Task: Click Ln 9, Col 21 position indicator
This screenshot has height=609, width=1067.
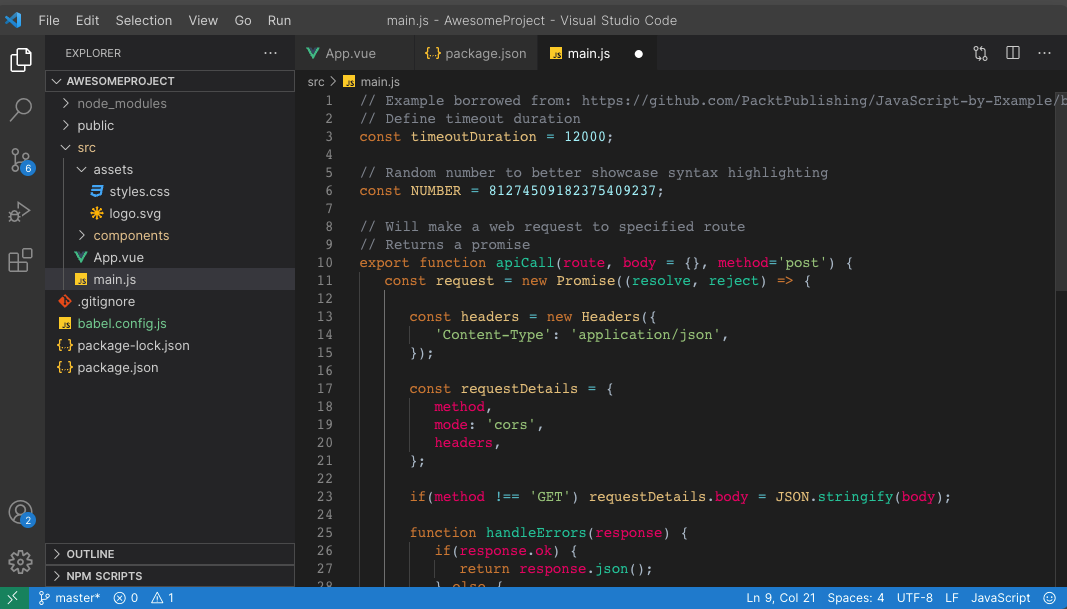Action: pyautogui.click(x=781, y=598)
